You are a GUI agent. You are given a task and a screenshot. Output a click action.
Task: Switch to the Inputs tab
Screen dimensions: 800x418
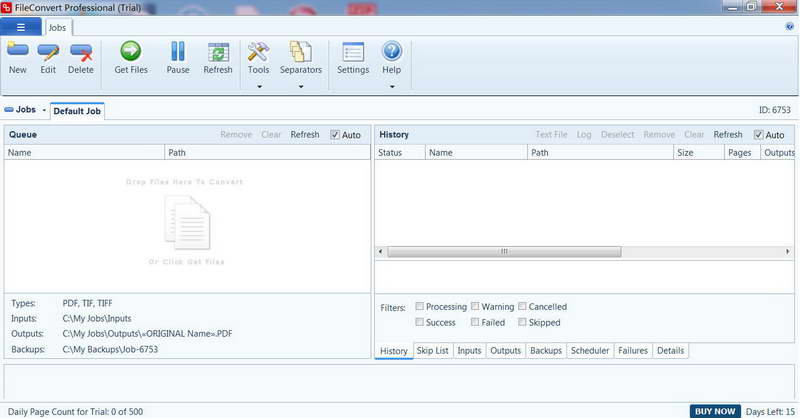469,351
